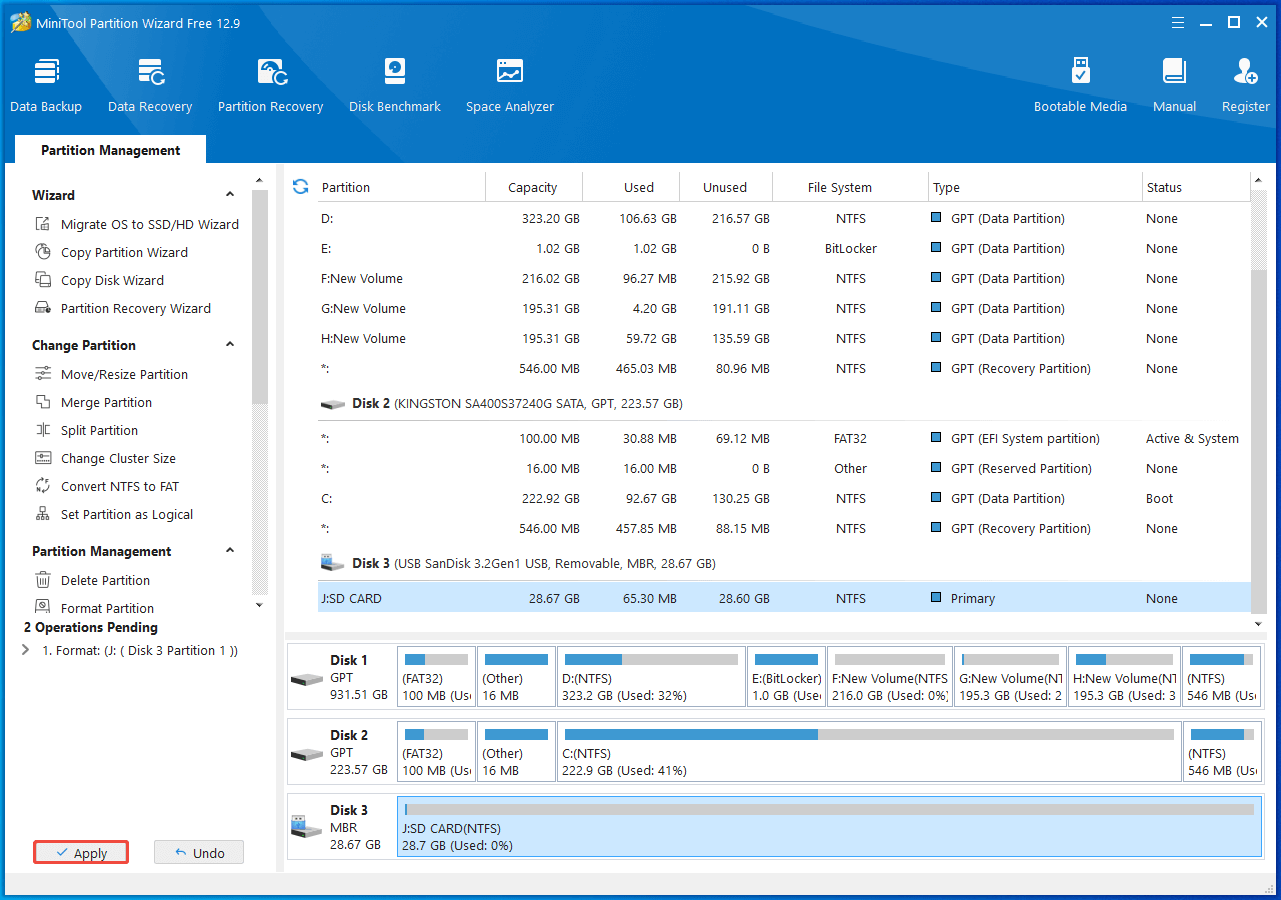Apply the pending operations
This screenshot has width=1281, height=900.
coord(80,852)
